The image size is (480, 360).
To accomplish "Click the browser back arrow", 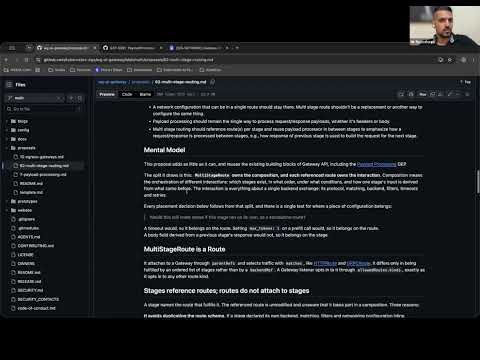I will coord(6,60).
